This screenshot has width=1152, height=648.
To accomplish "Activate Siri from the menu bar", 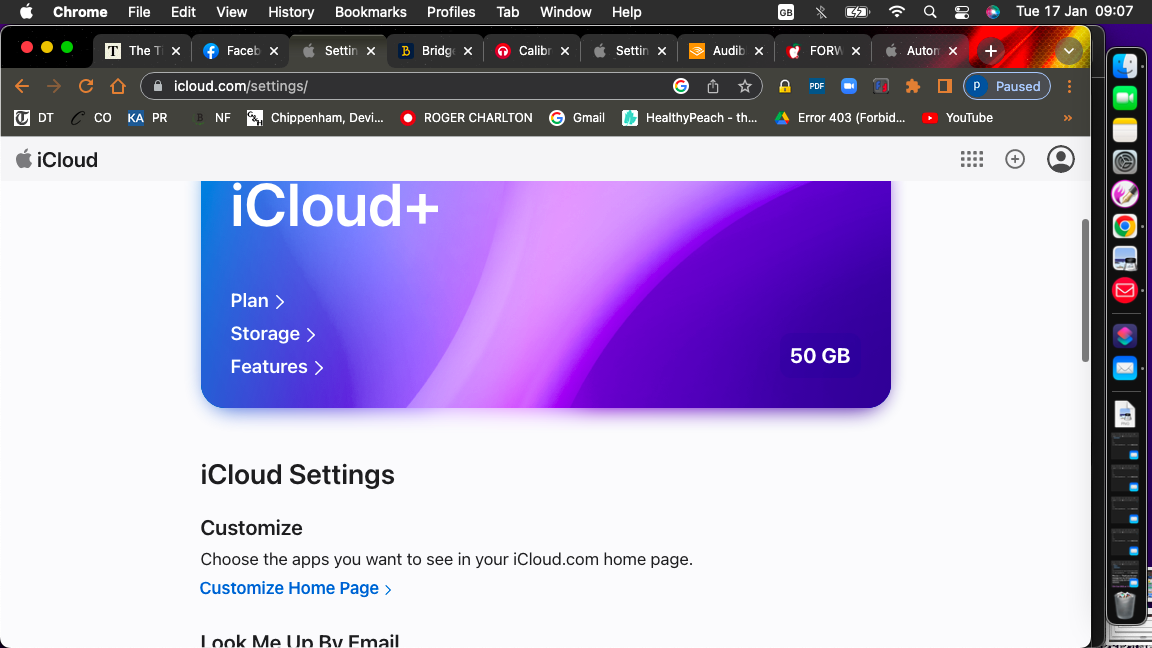I will [x=993, y=12].
